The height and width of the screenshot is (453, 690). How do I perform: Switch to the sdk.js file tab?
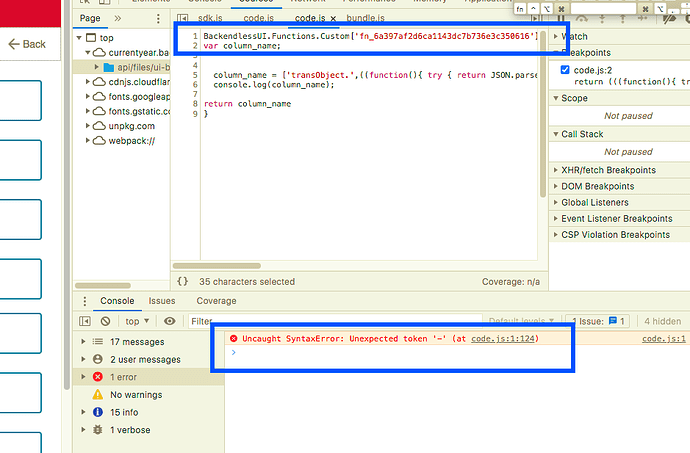[210, 18]
